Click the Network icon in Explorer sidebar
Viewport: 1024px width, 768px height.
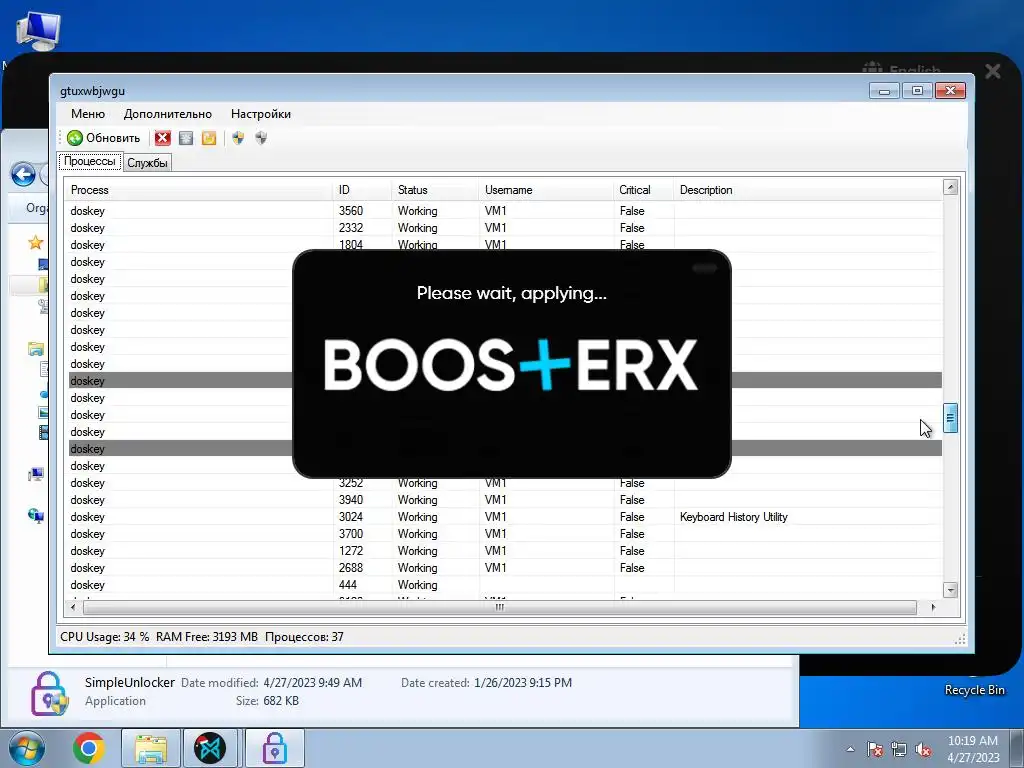36,516
